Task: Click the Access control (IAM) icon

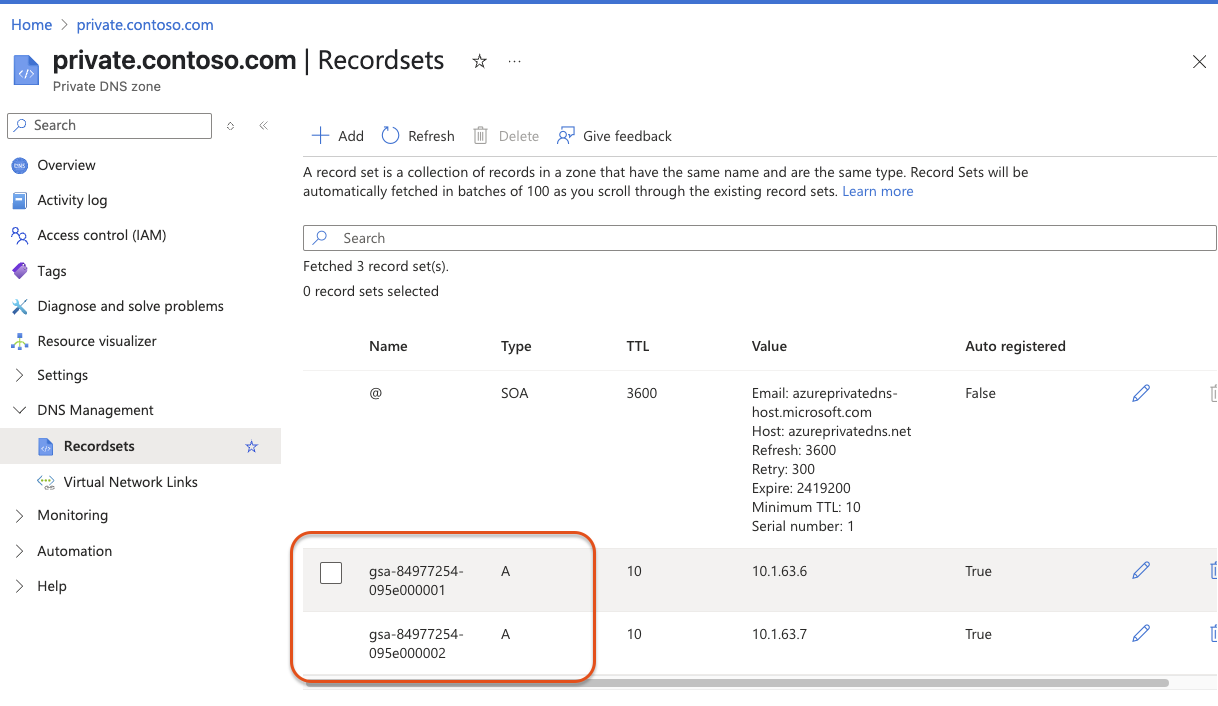Action: 19,235
